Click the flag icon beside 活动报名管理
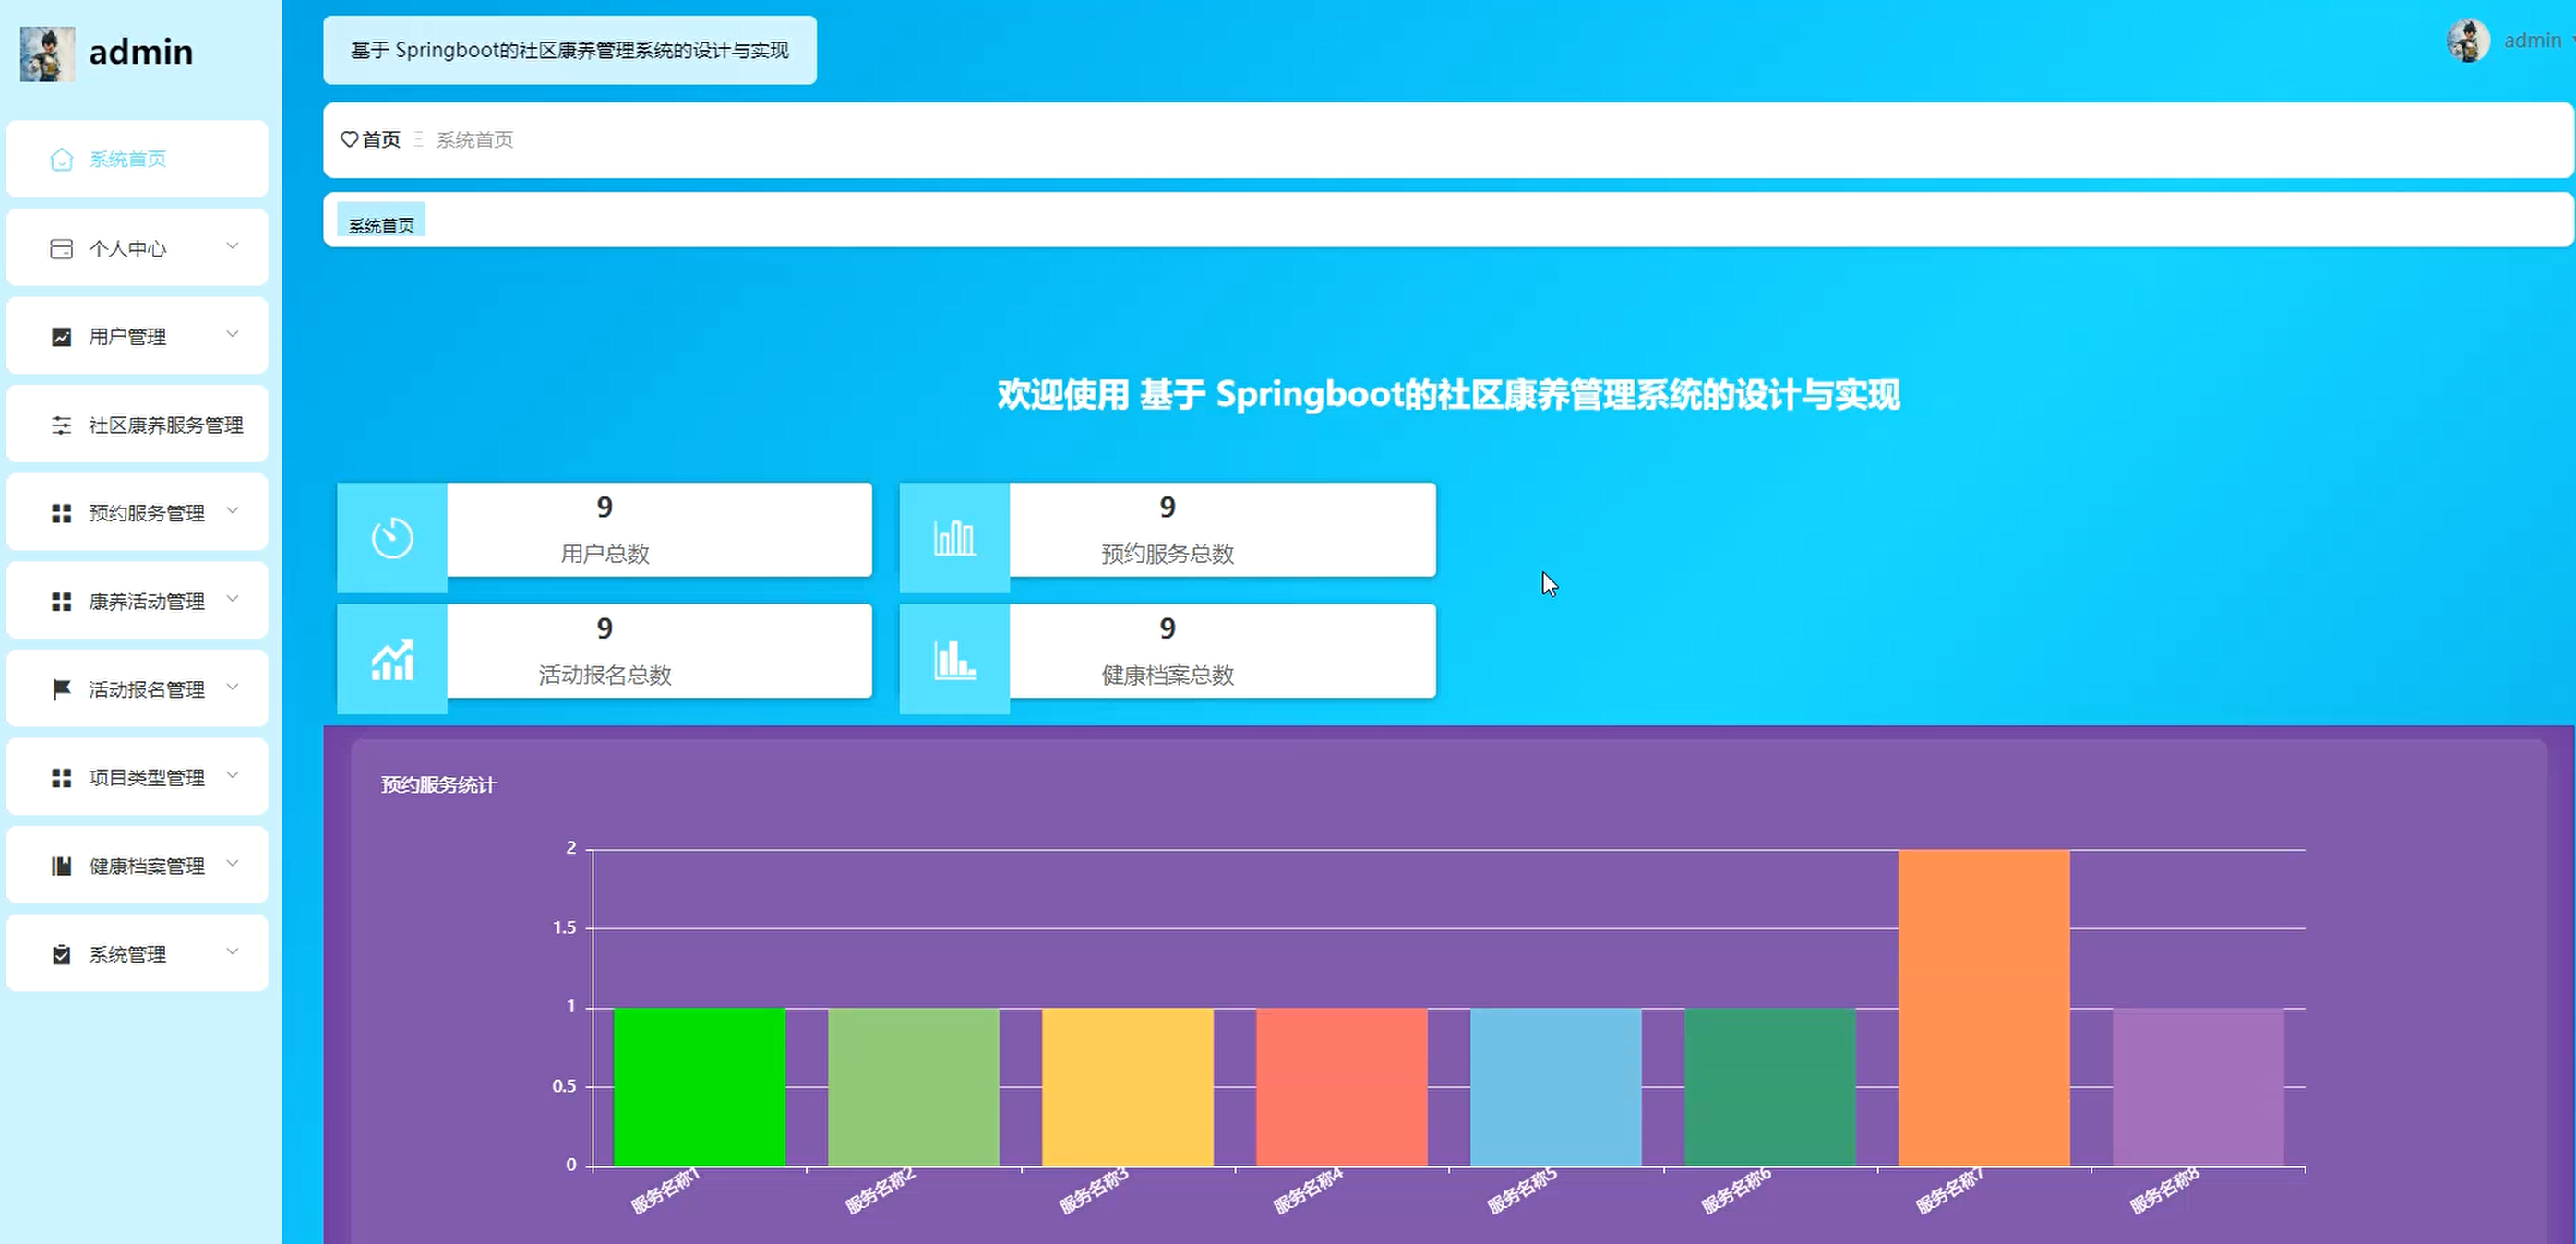 (x=61, y=689)
